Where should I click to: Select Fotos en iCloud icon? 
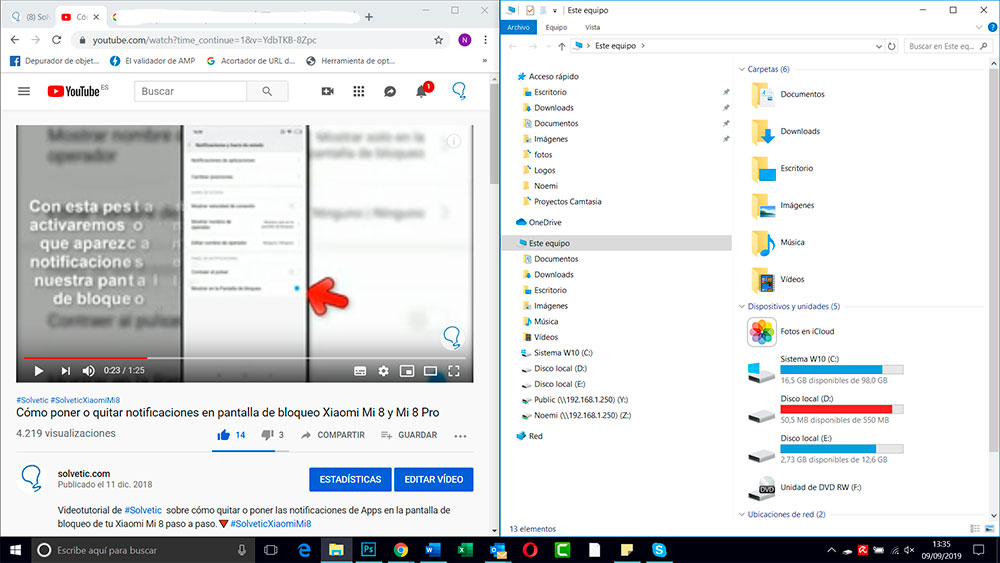tap(762, 332)
